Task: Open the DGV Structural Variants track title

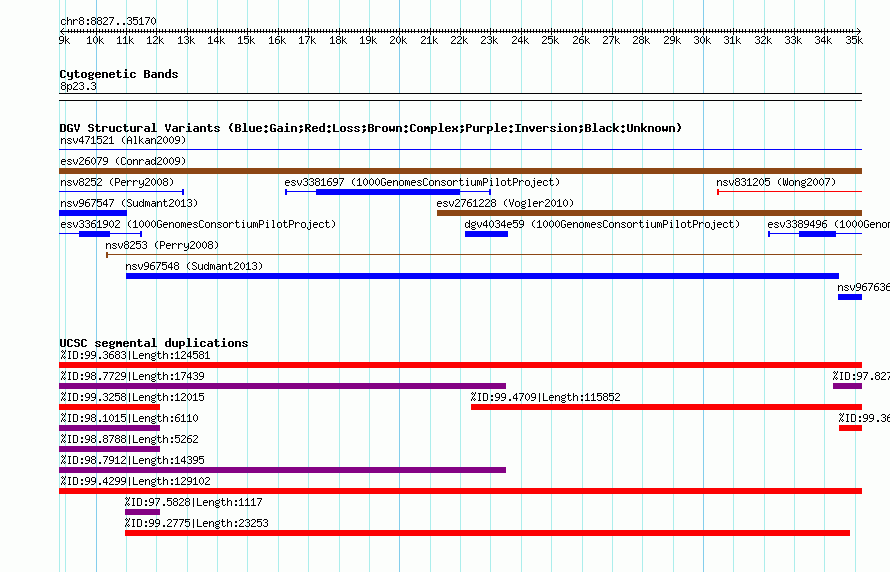Action: [371, 128]
